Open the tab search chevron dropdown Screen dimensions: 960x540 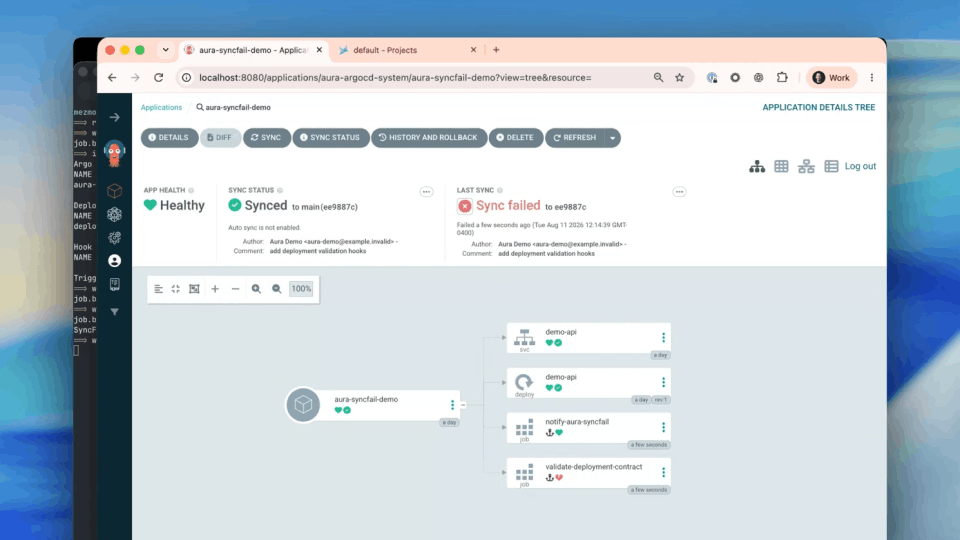click(x=165, y=50)
